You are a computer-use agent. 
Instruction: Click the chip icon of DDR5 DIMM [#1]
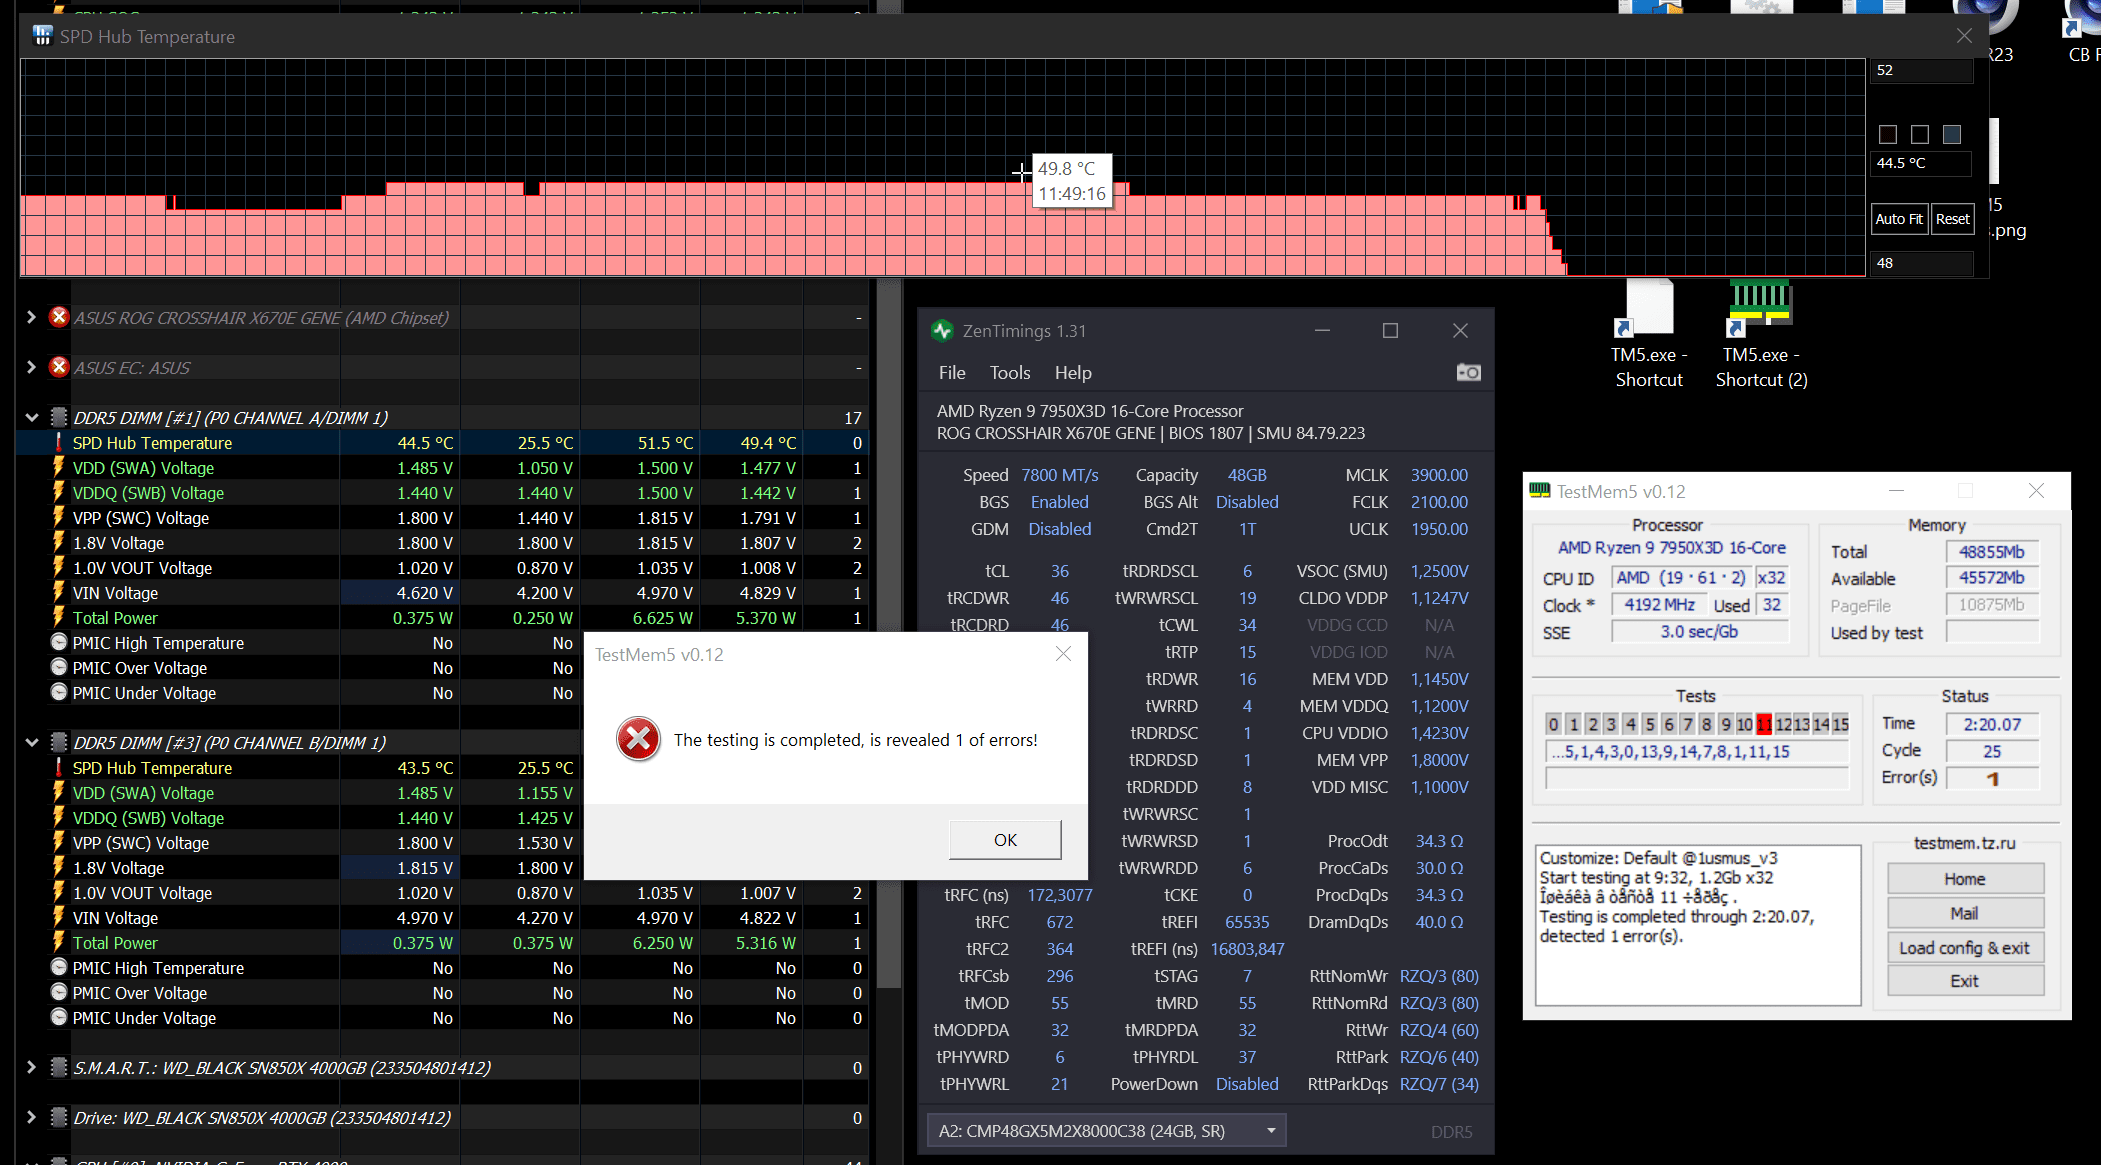59,417
